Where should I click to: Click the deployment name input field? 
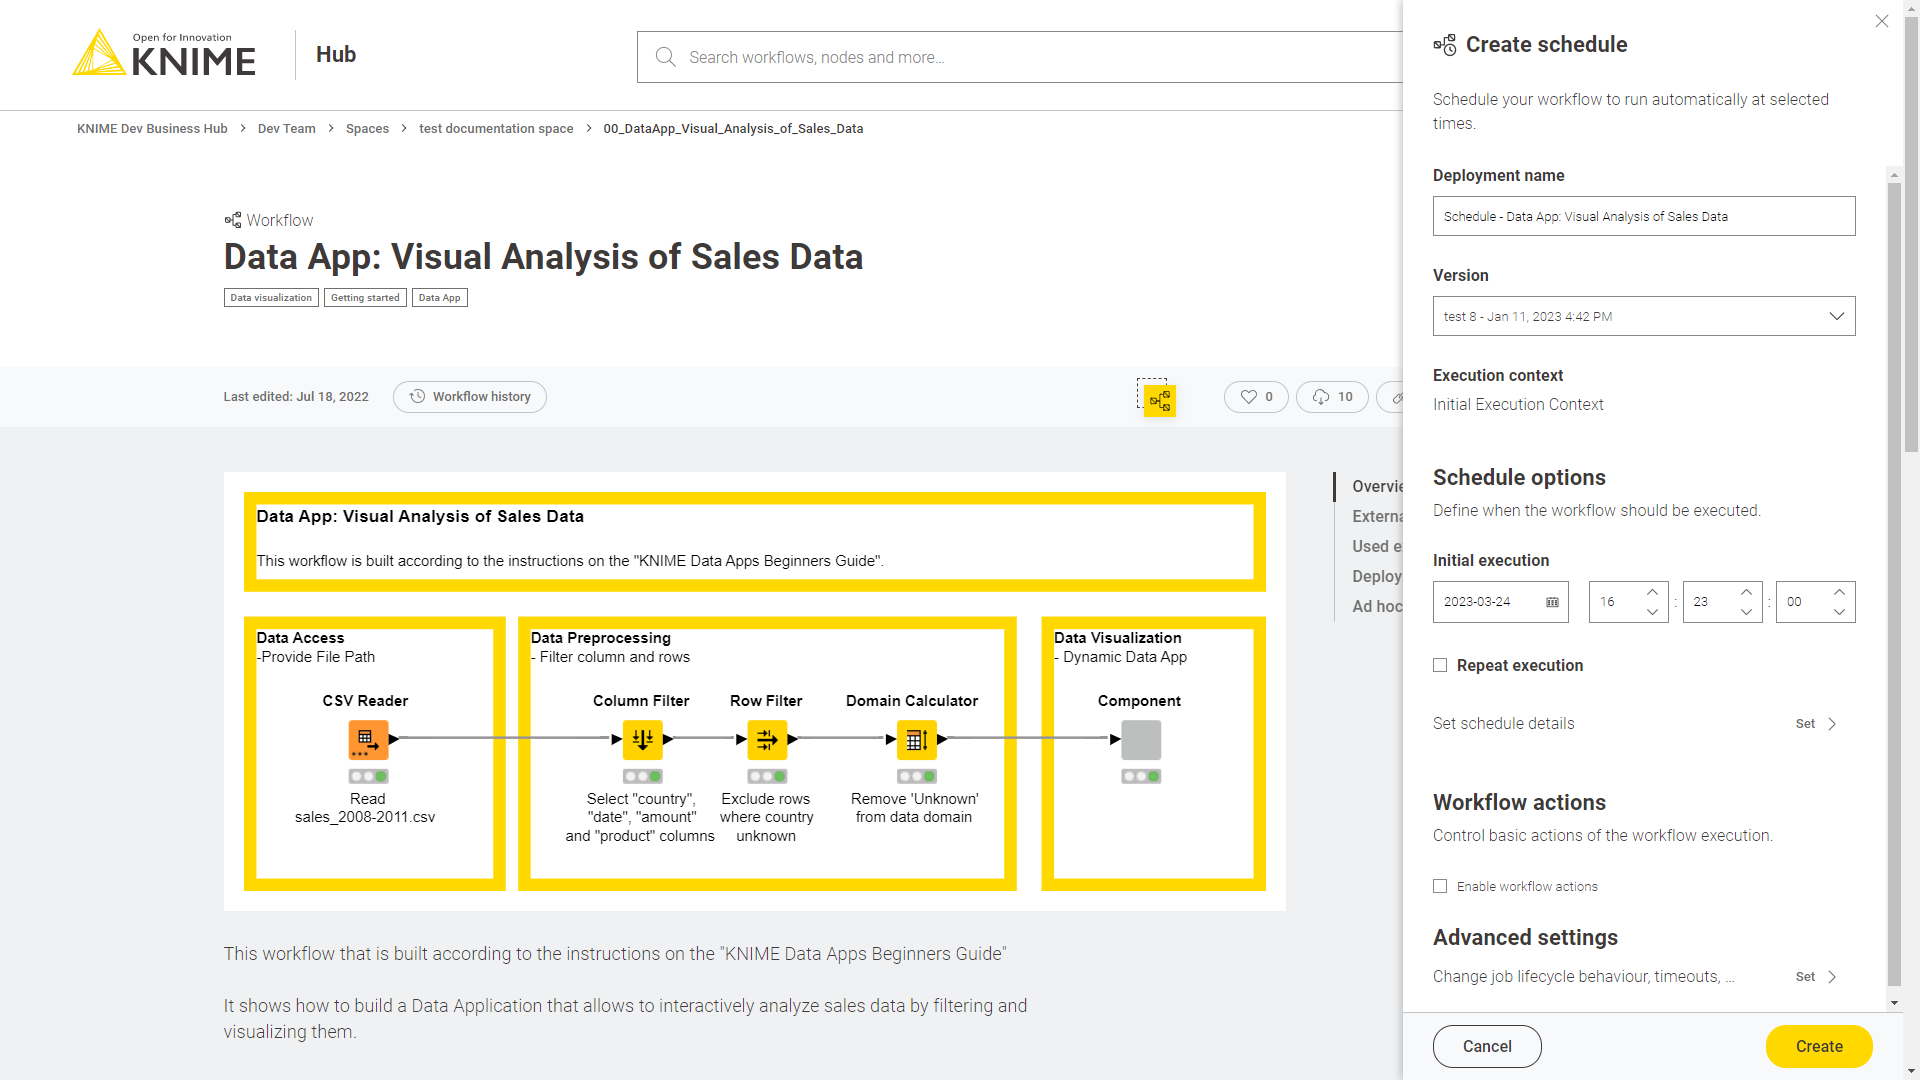1643,216
